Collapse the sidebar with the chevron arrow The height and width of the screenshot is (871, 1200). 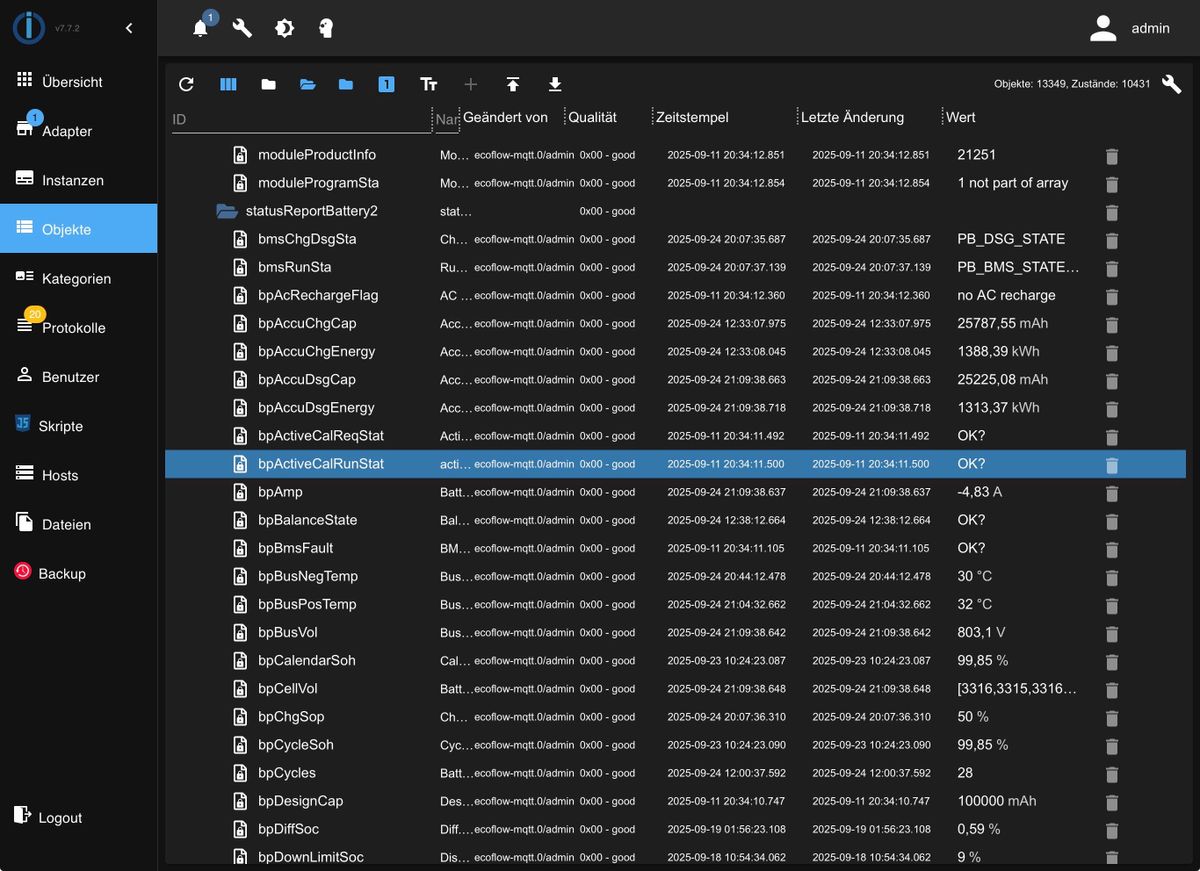(129, 28)
